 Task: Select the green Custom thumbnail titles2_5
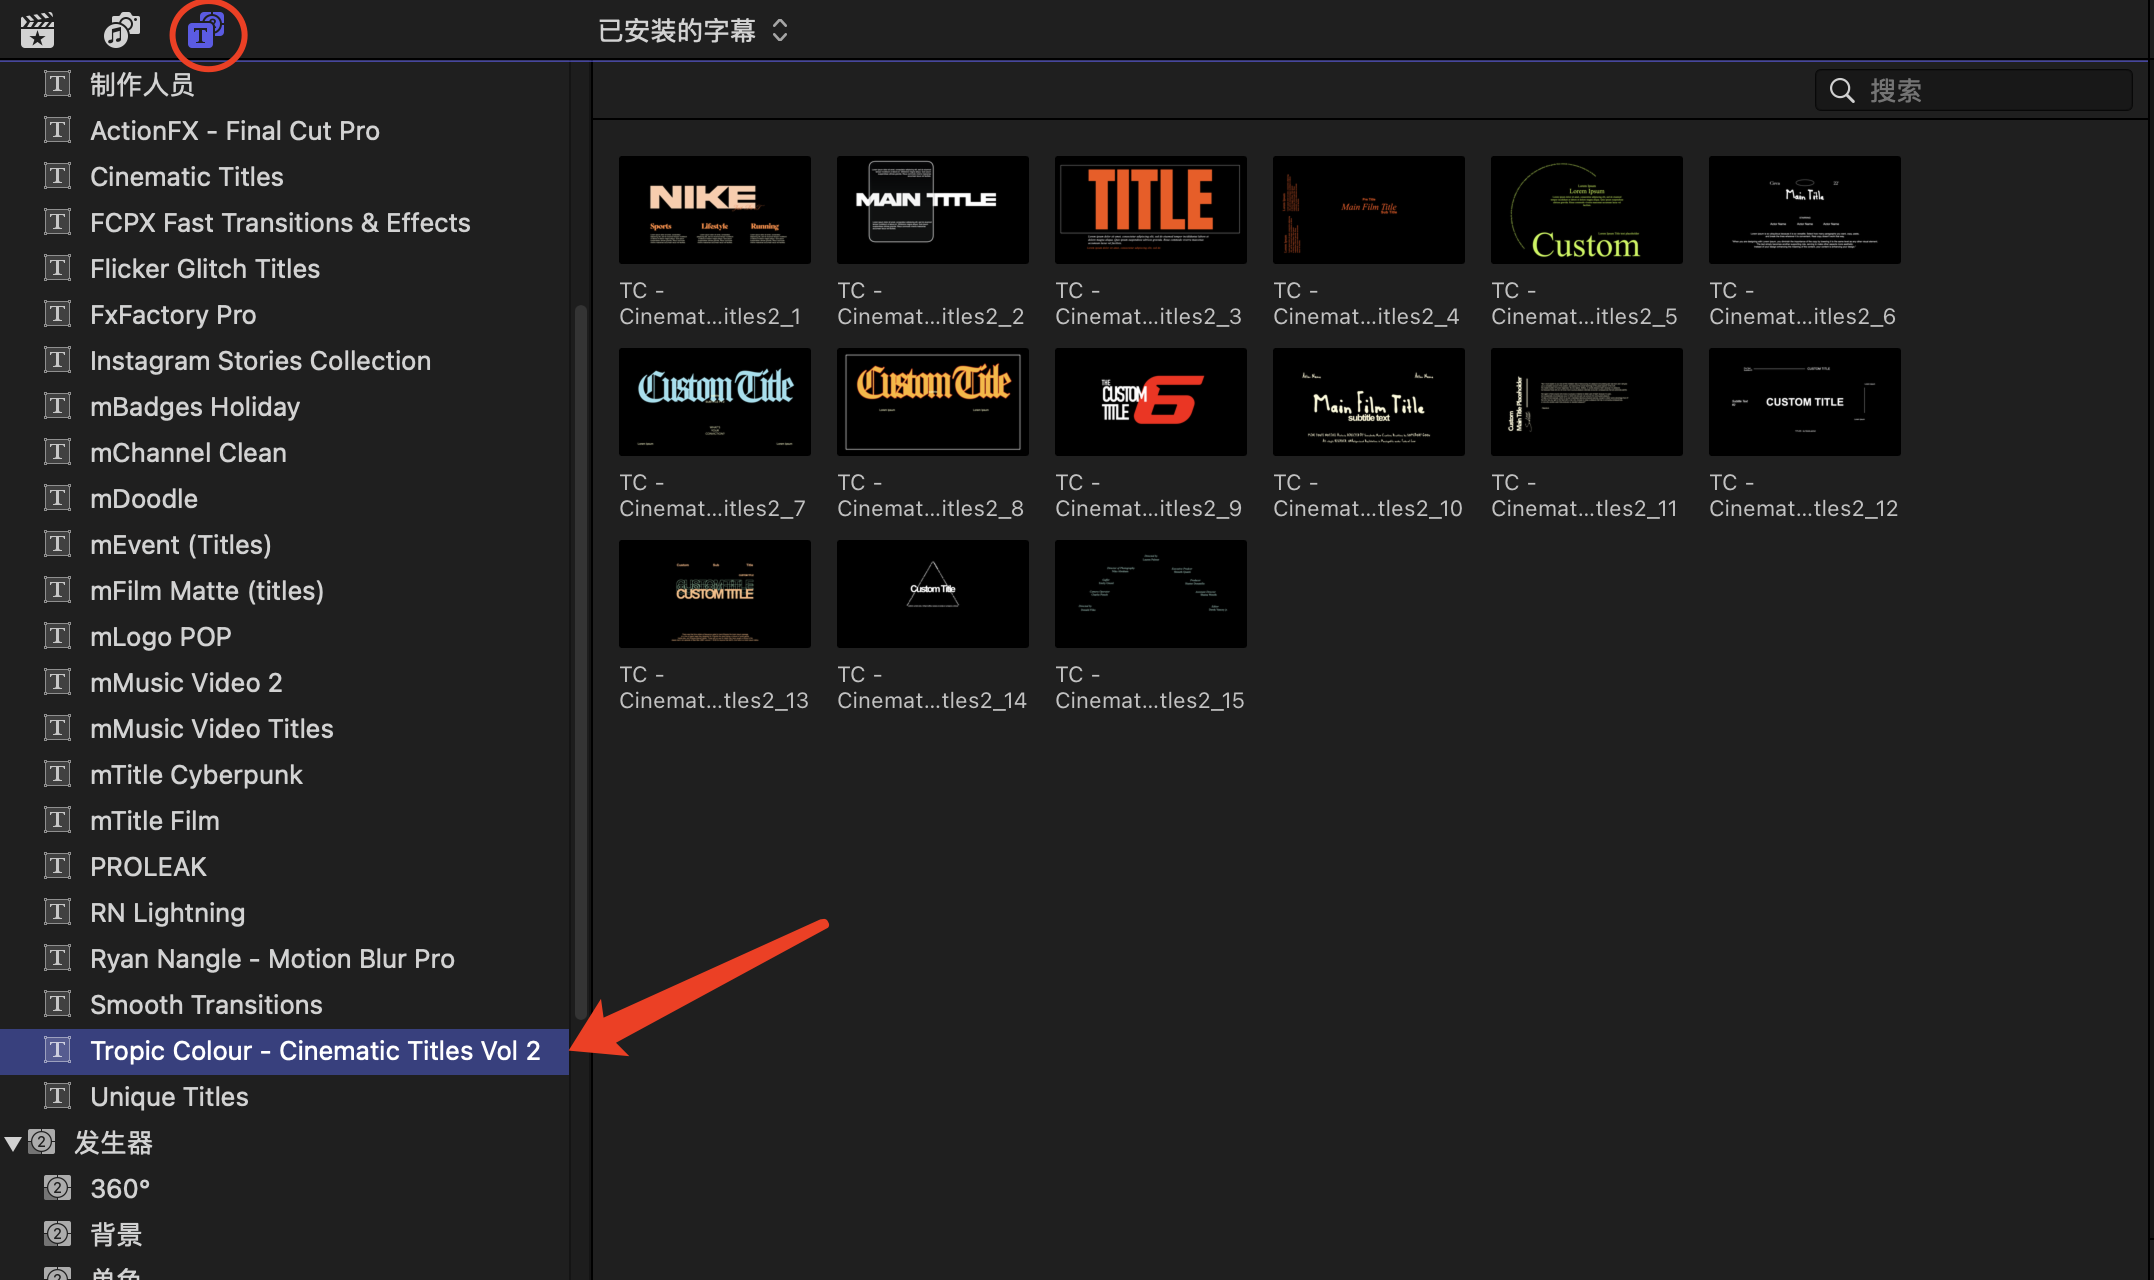point(1586,210)
